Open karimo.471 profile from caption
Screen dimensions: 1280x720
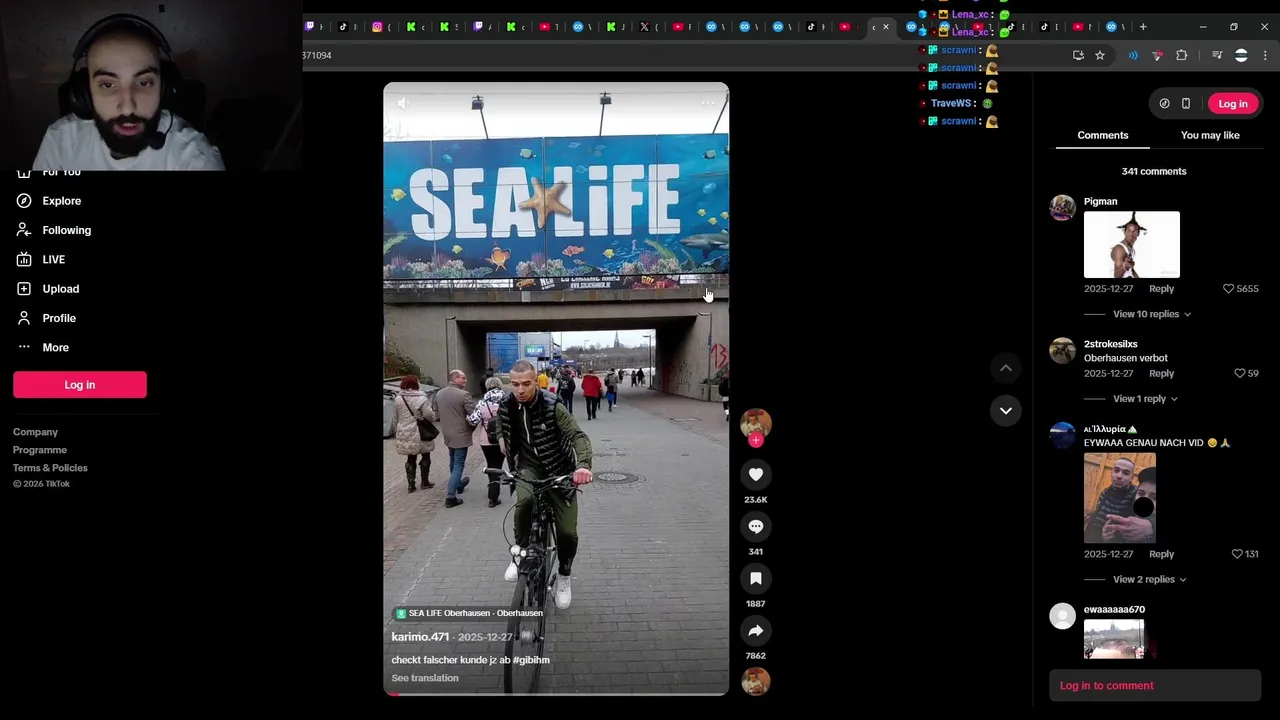click(x=420, y=637)
